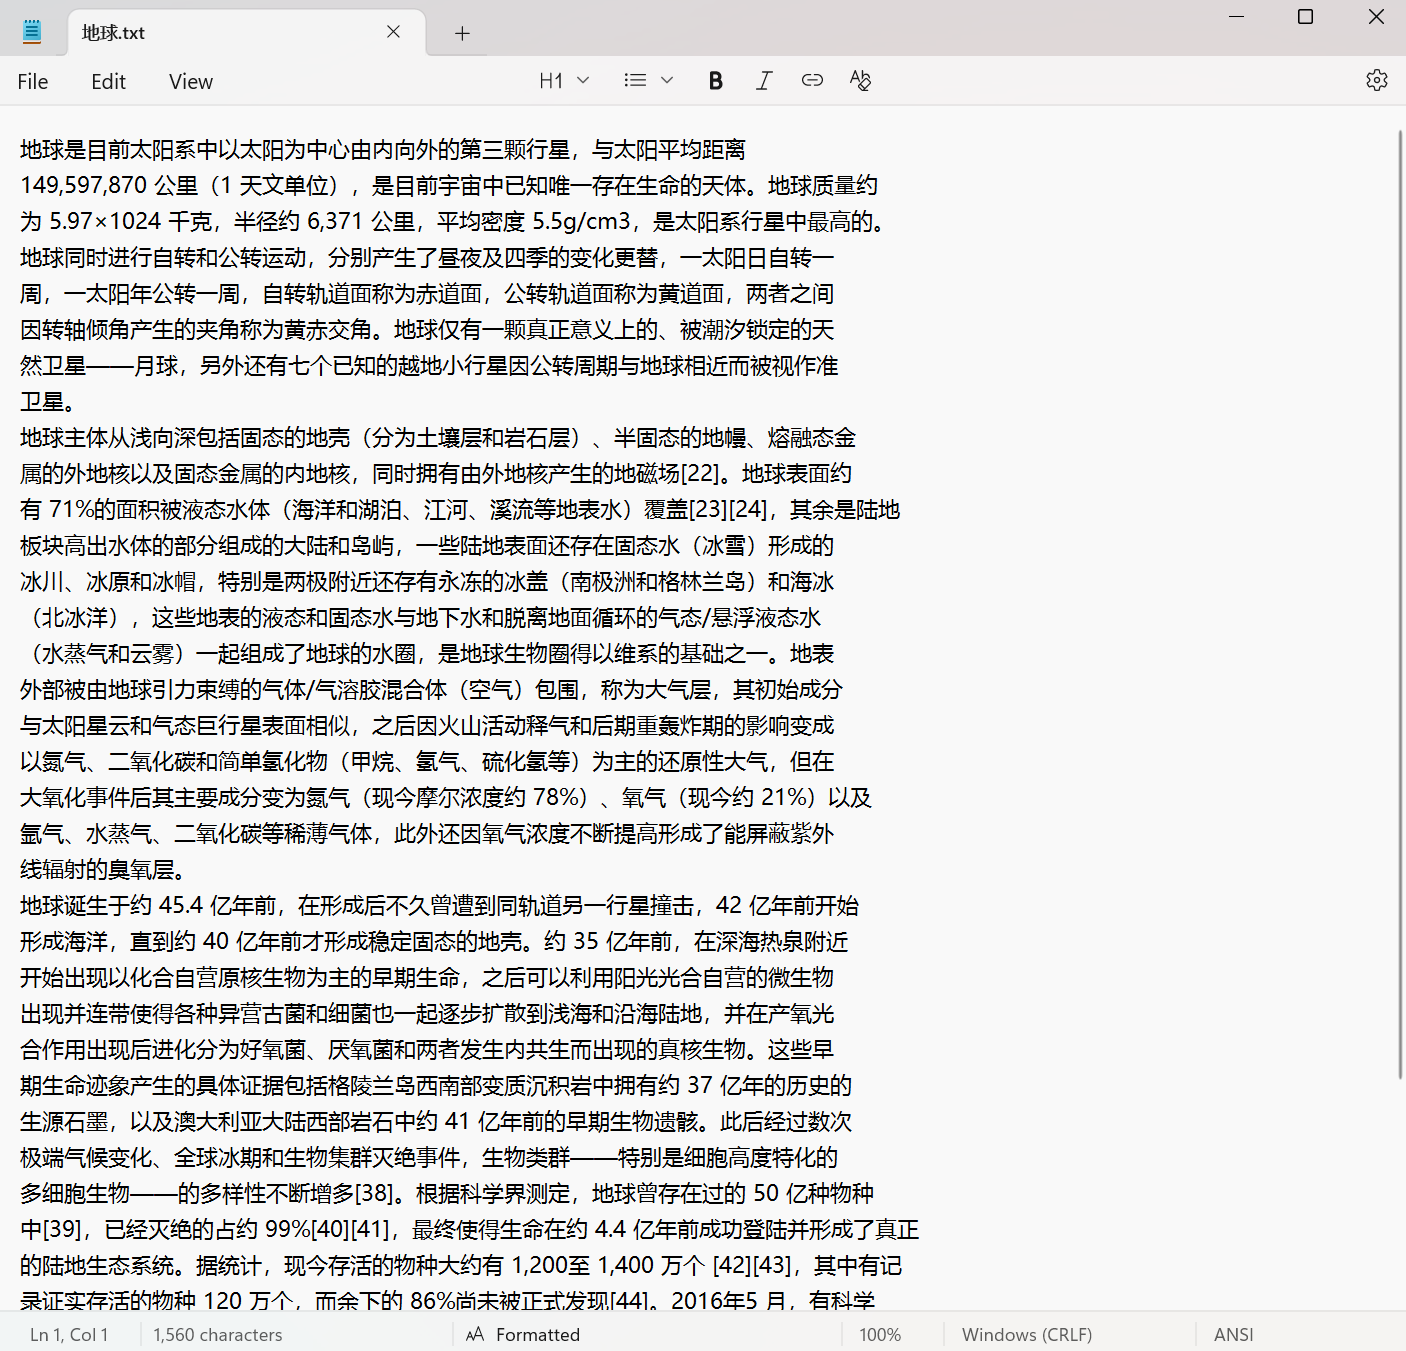The image size is (1406, 1351).
Task: Open the File menu
Action: (32, 81)
